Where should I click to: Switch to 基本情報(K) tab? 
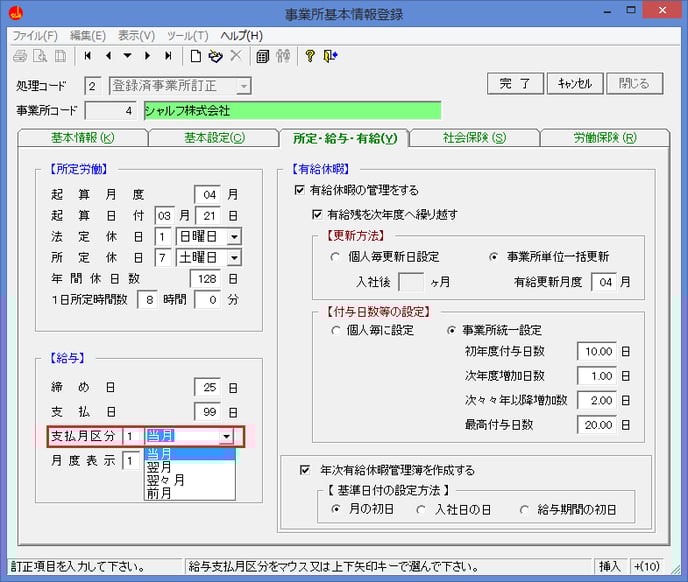point(82,138)
